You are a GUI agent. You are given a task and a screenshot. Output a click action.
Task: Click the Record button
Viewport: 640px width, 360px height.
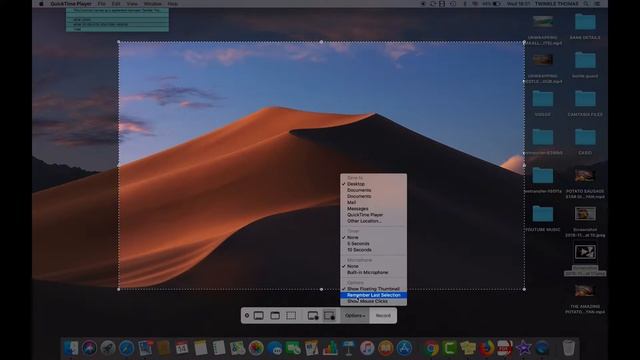pos(383,316)
